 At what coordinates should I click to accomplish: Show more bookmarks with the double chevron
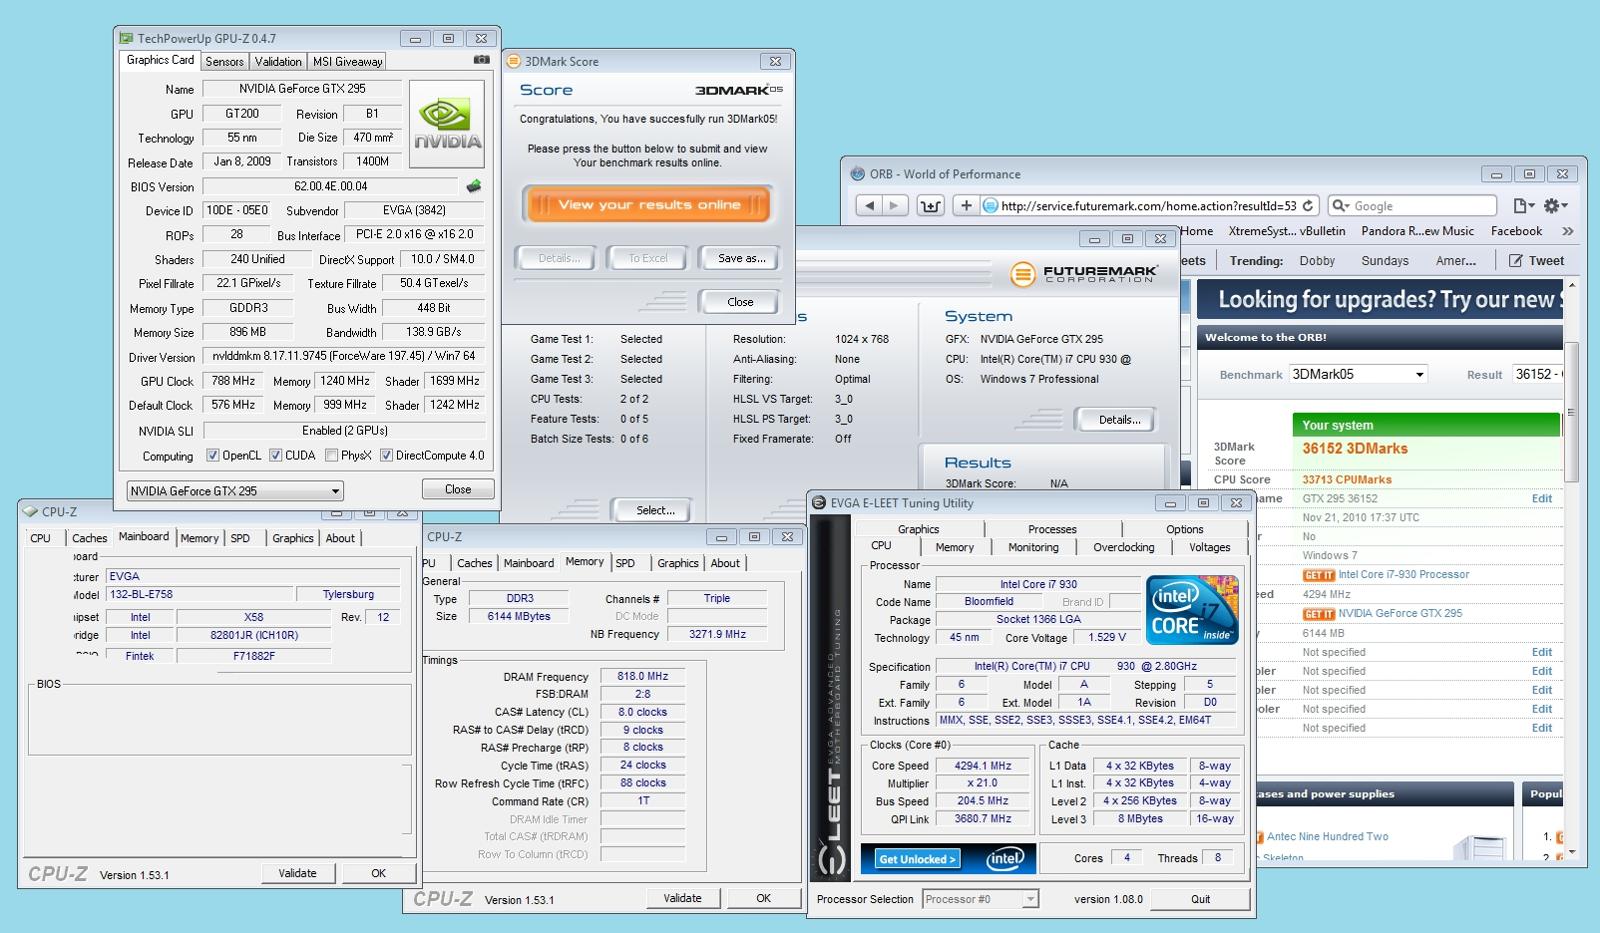point(1567,231)
